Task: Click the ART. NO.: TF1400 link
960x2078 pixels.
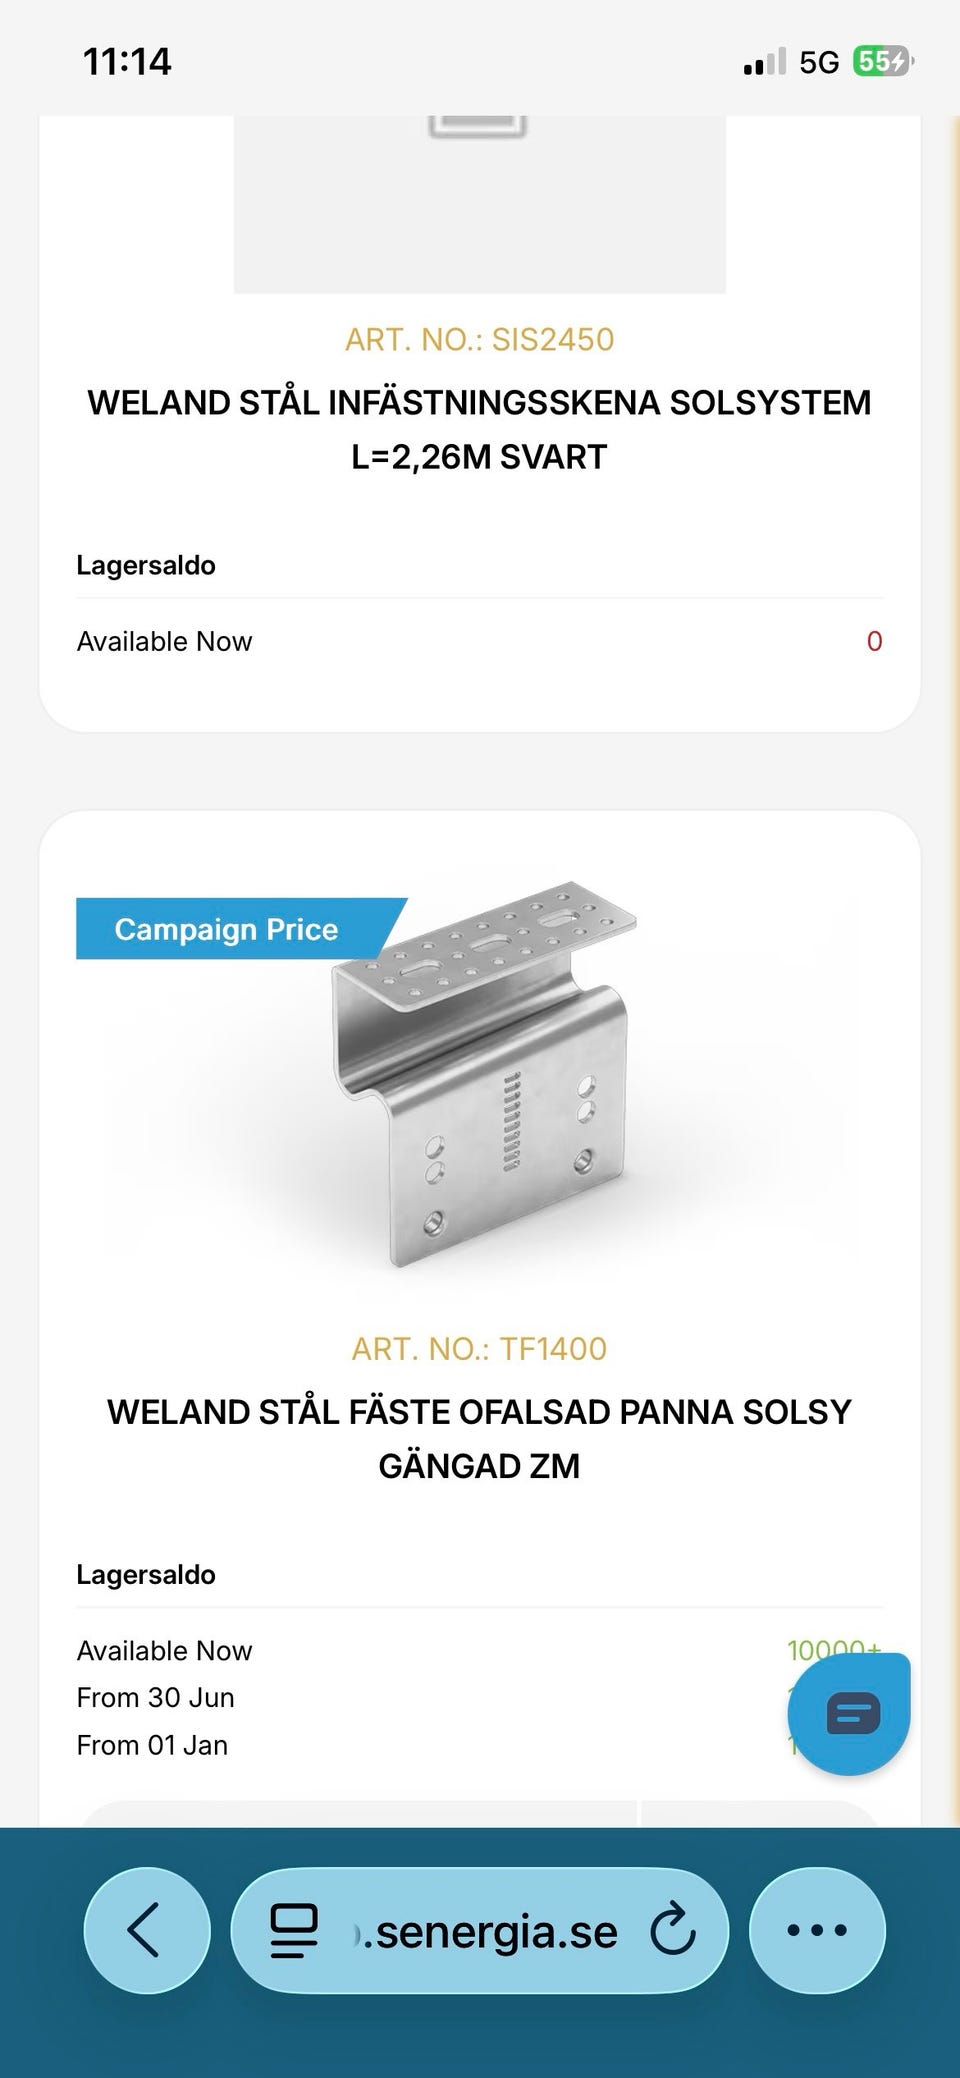Action: click(479, 1349)
